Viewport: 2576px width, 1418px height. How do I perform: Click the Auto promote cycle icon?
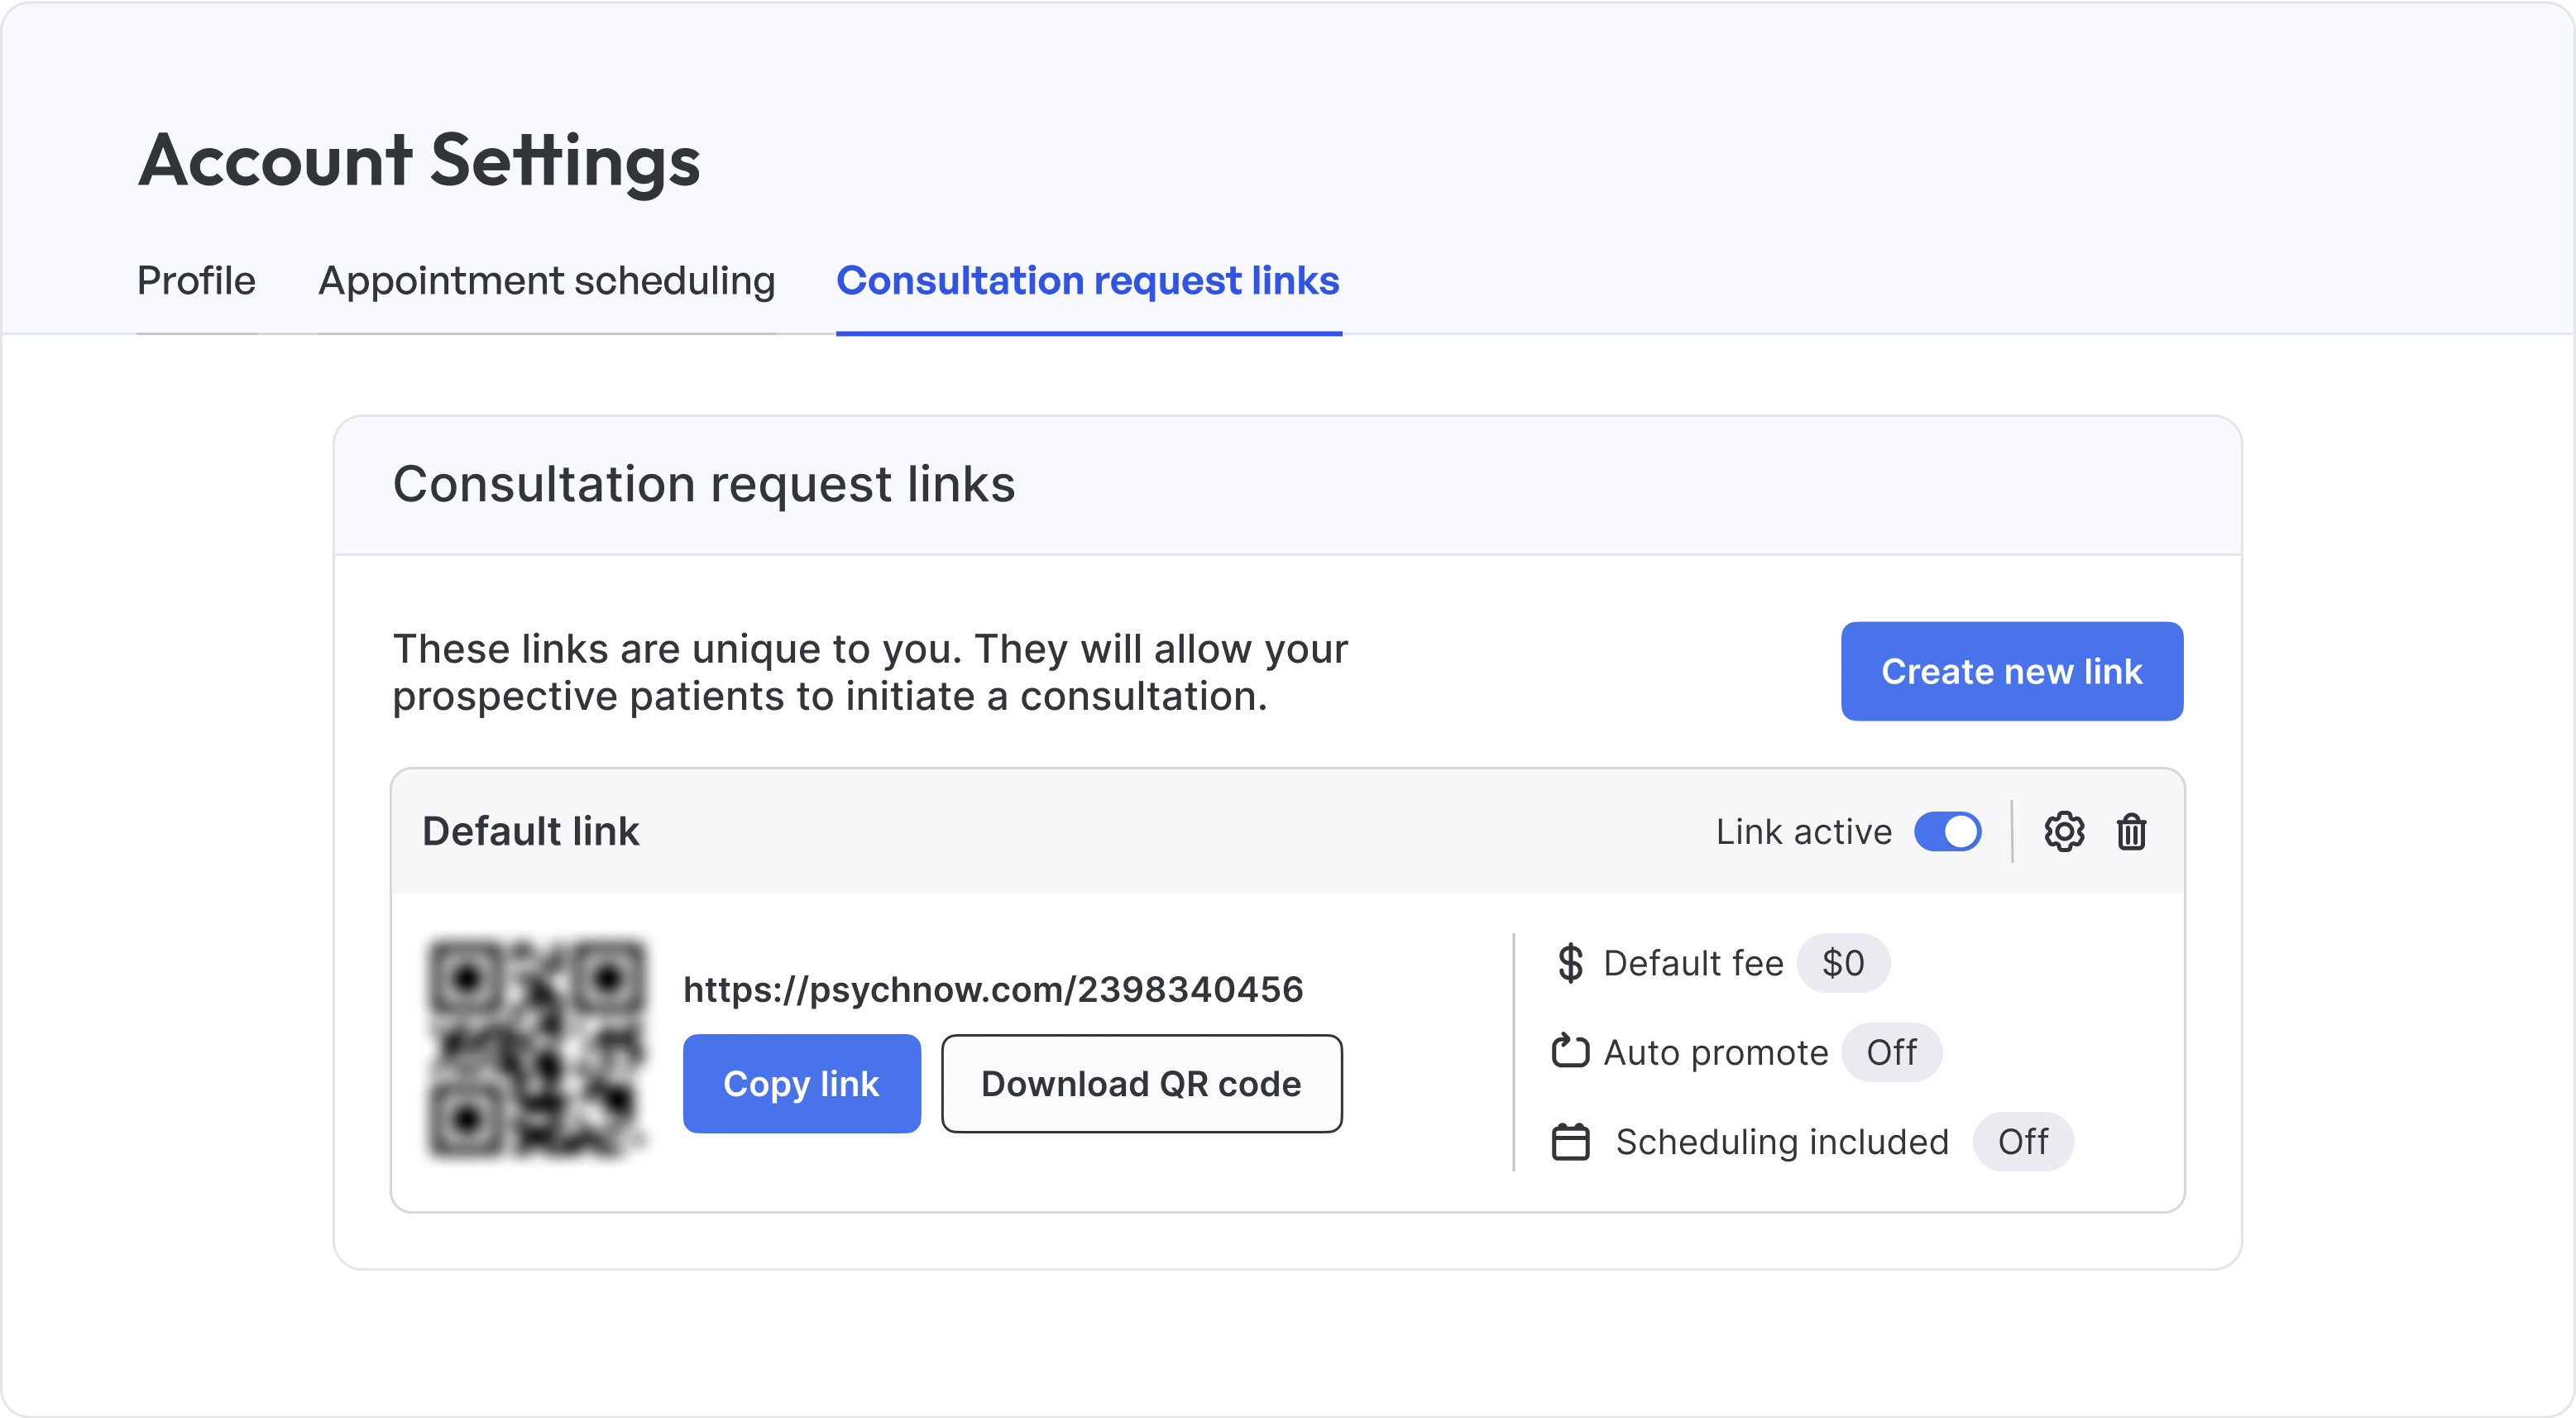coord(1570,1052)
